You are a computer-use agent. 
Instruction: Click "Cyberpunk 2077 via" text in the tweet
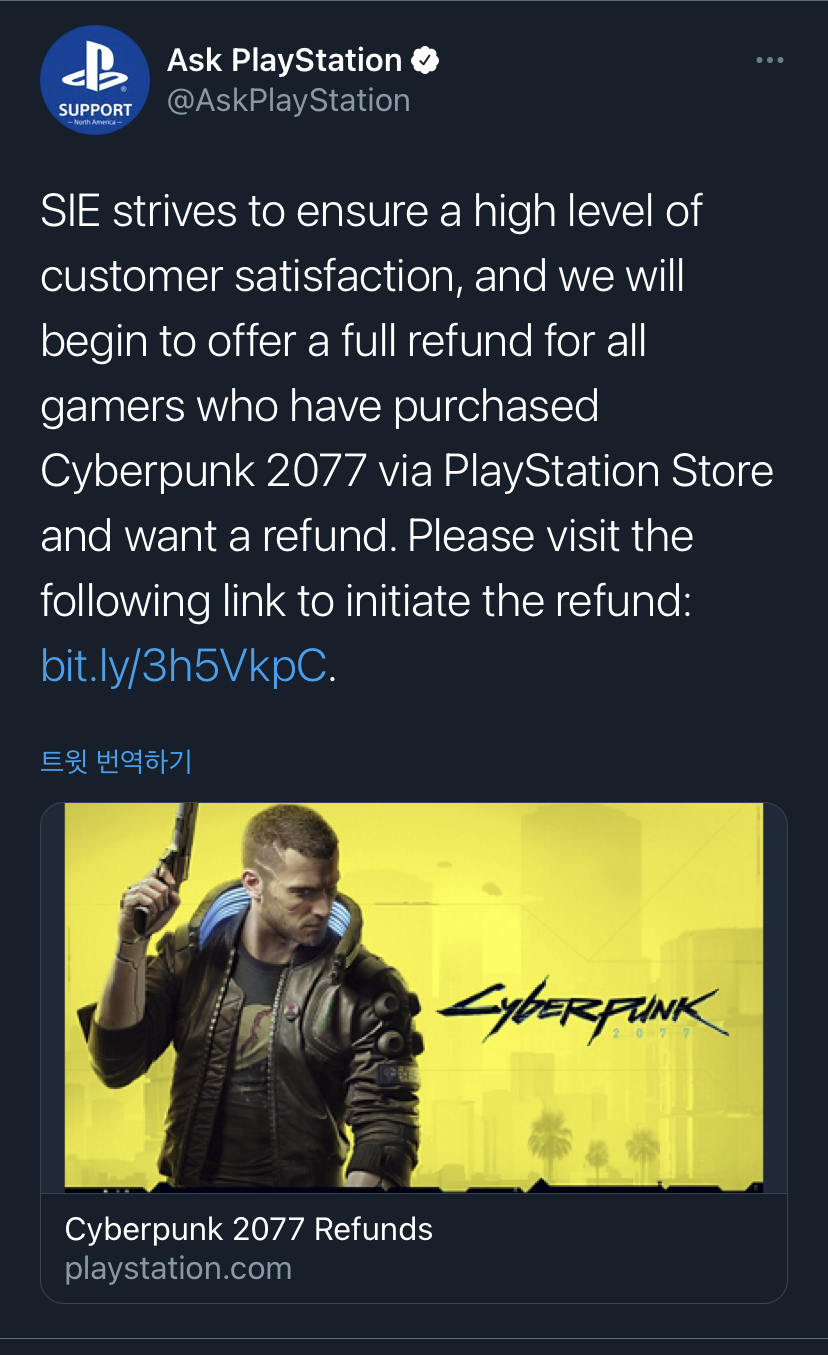tap(237, 471)
